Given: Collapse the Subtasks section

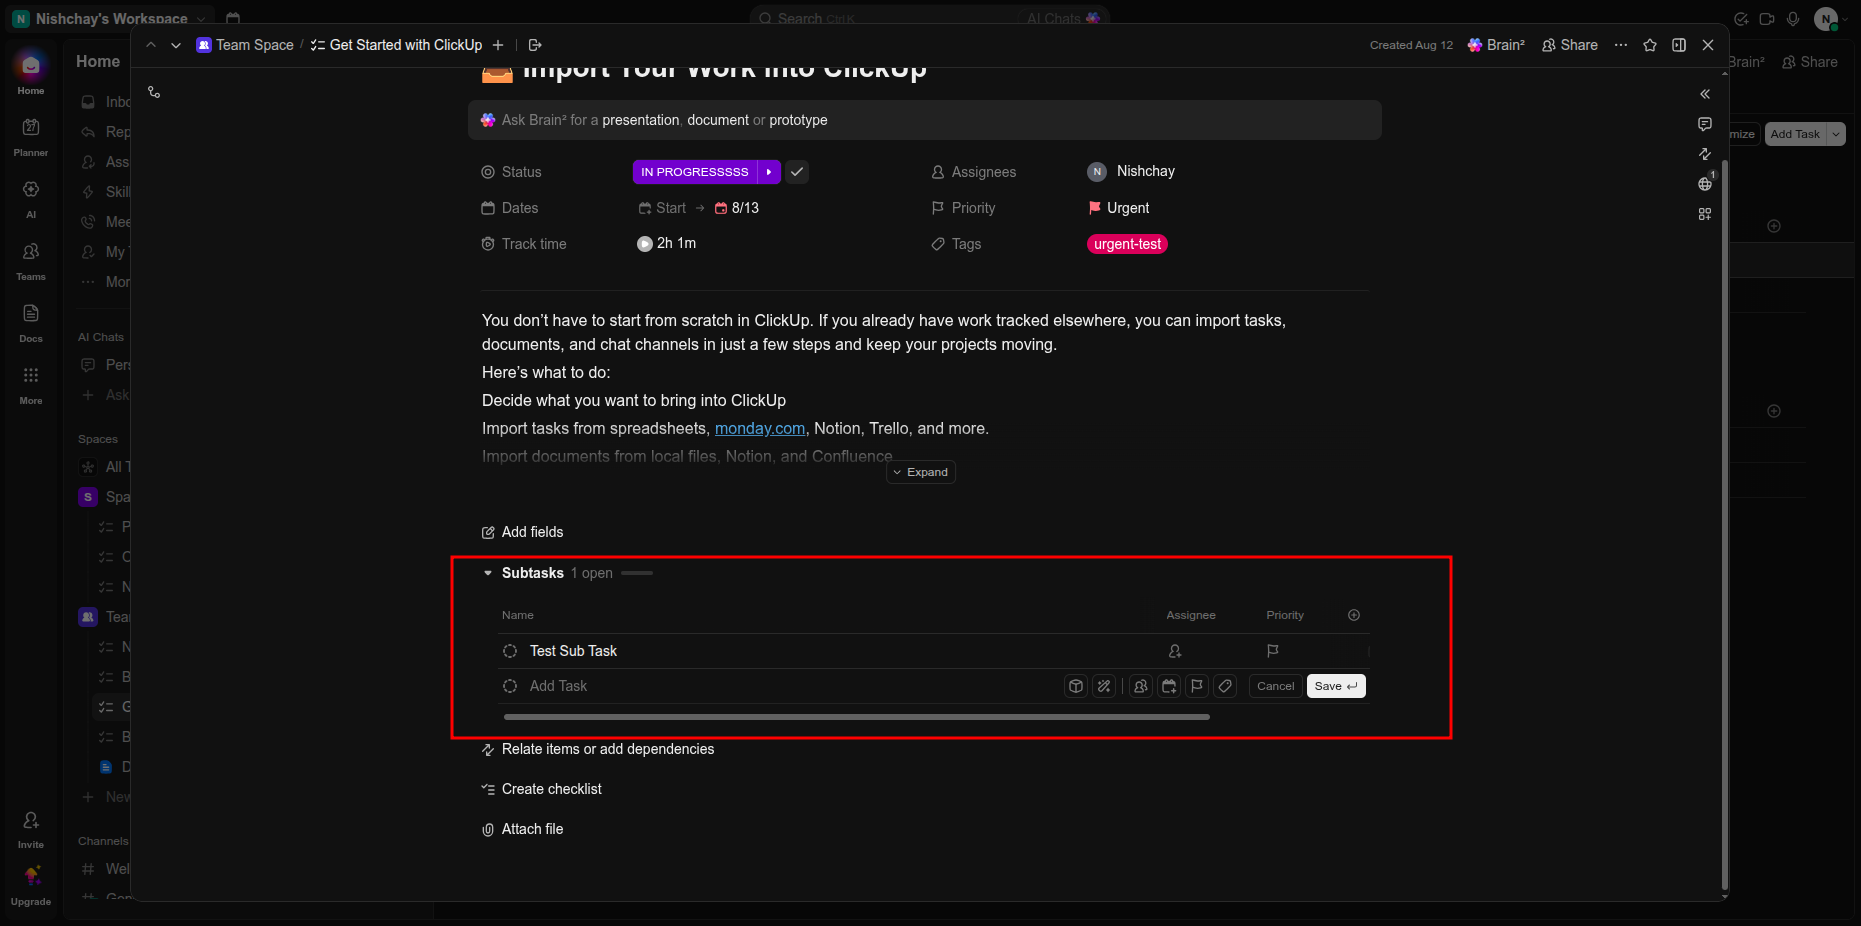Looking at the screenshot, I should click(x=488, y=573).
